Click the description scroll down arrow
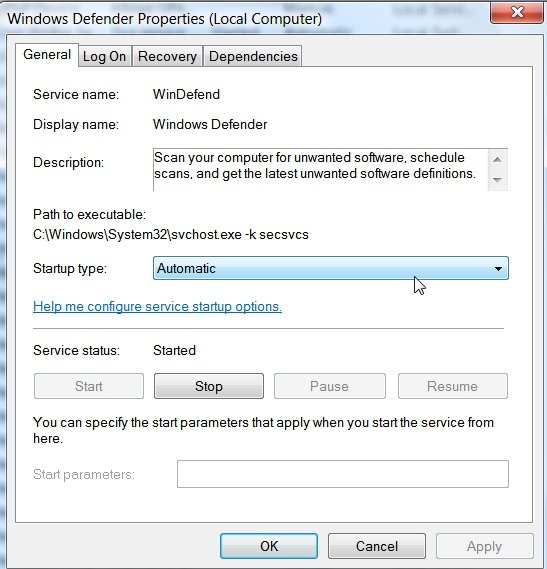 pyautogui.click(x=498, y=180)
